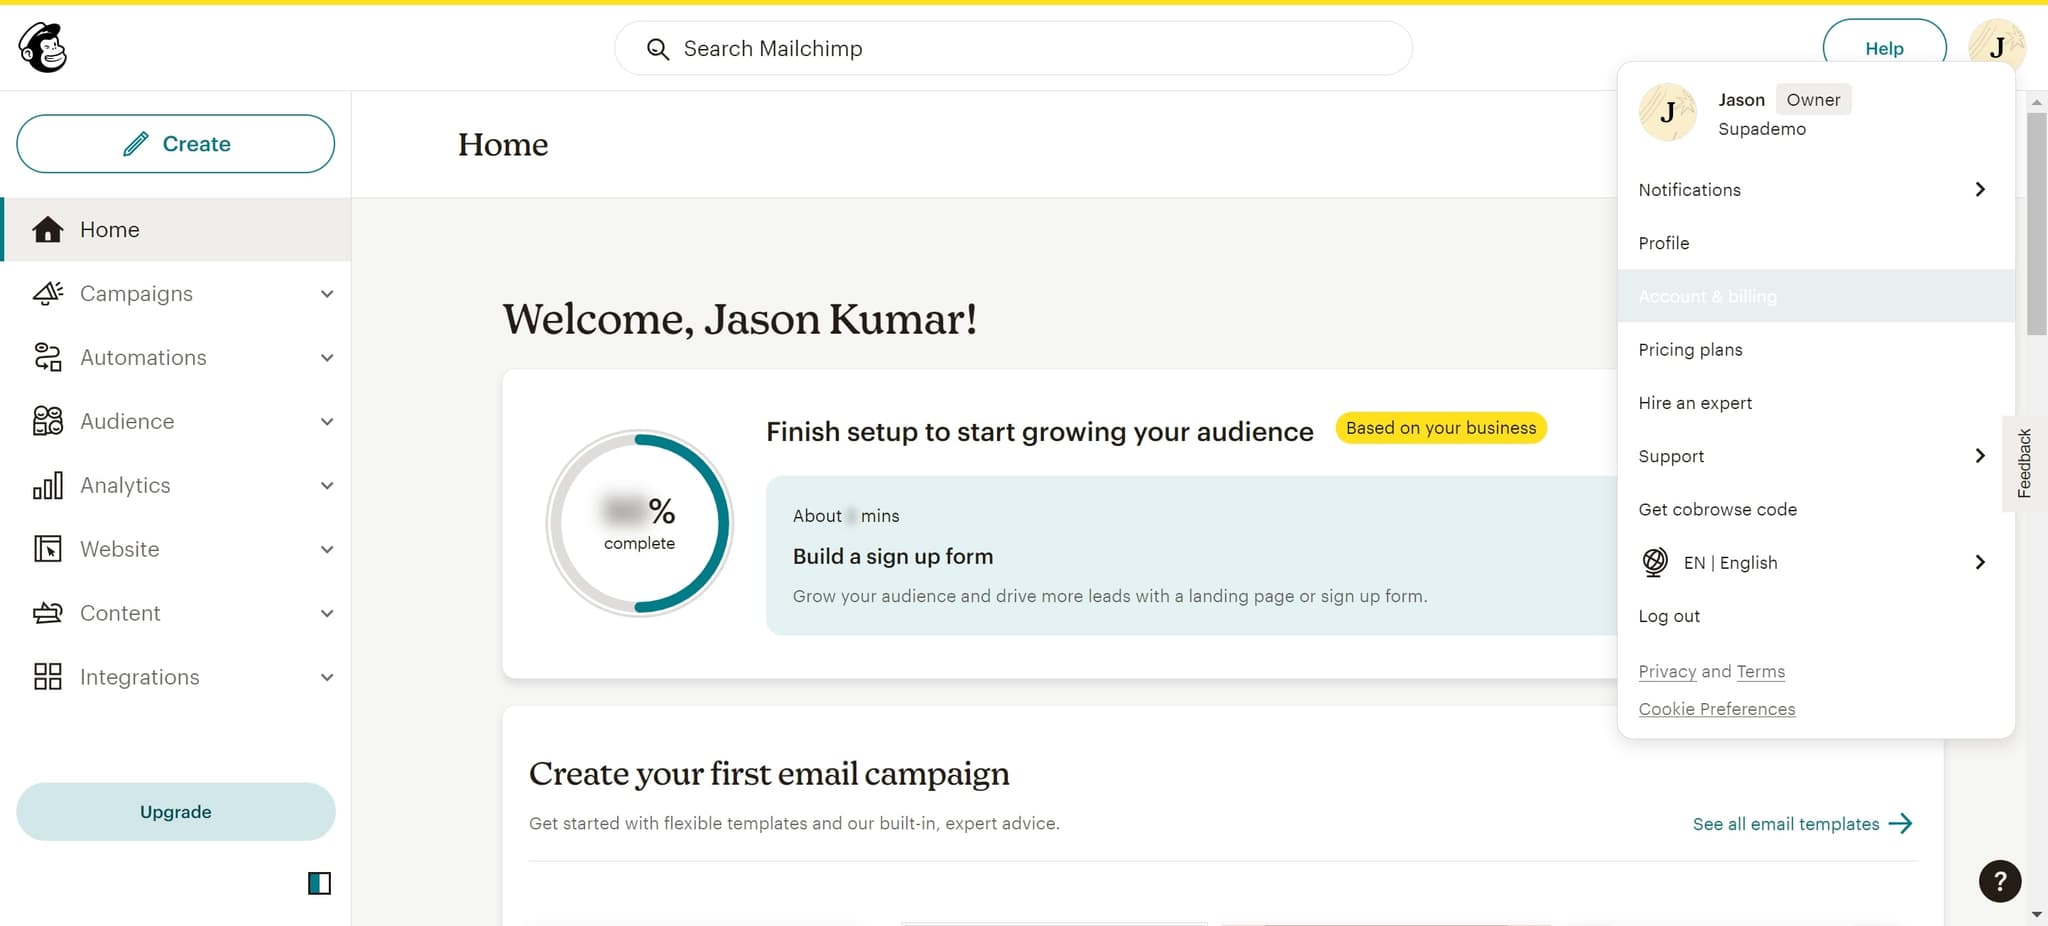Viewport: 2048px width, 926px height.
Task: Select Account & billing menu item
Action: [x=1707, y=296]
